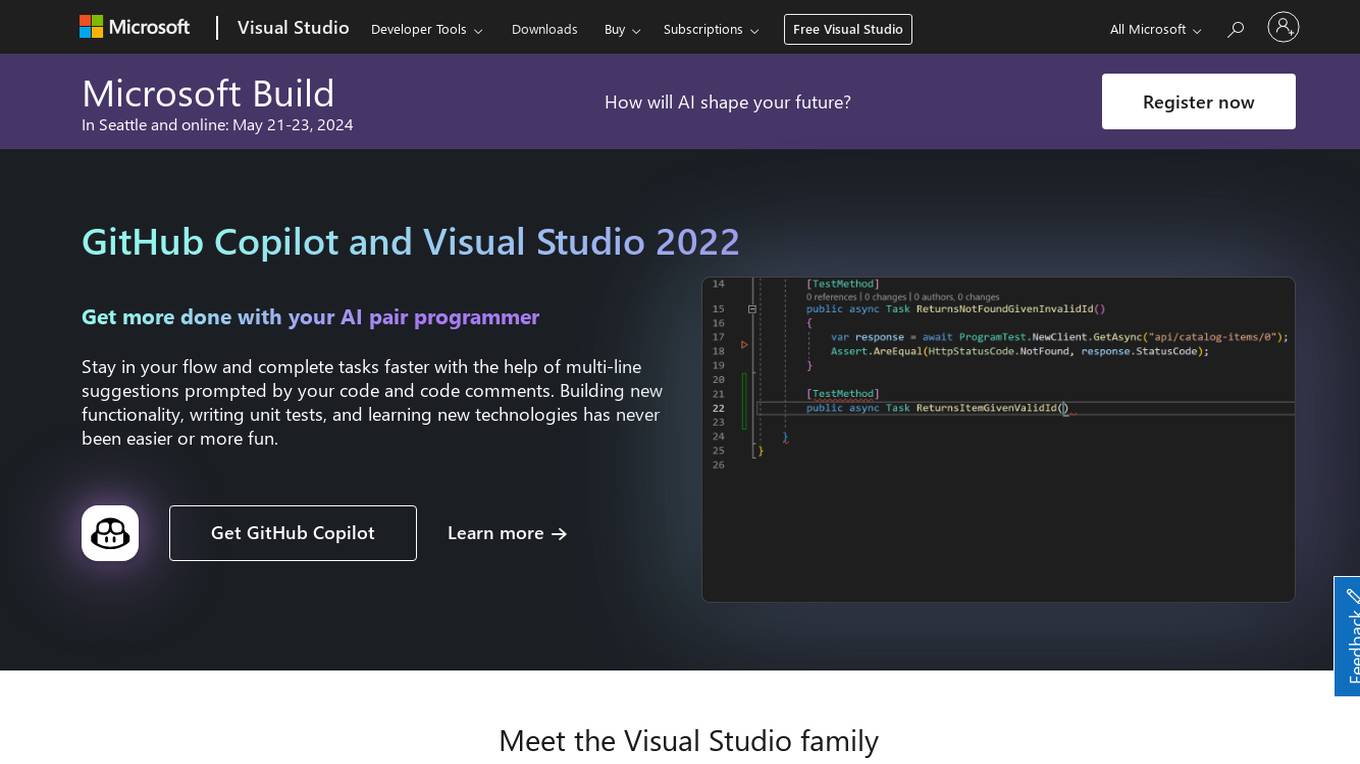This screenshot has height=764, width=1360.
Task: Click the Get GitHub Copilot button
Action: coord(293,533)
